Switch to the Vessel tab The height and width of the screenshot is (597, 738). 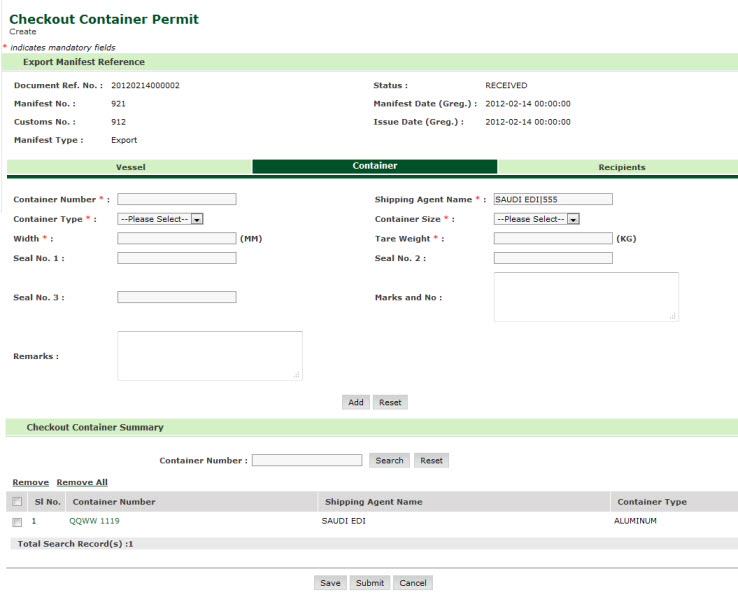[130, 167]
